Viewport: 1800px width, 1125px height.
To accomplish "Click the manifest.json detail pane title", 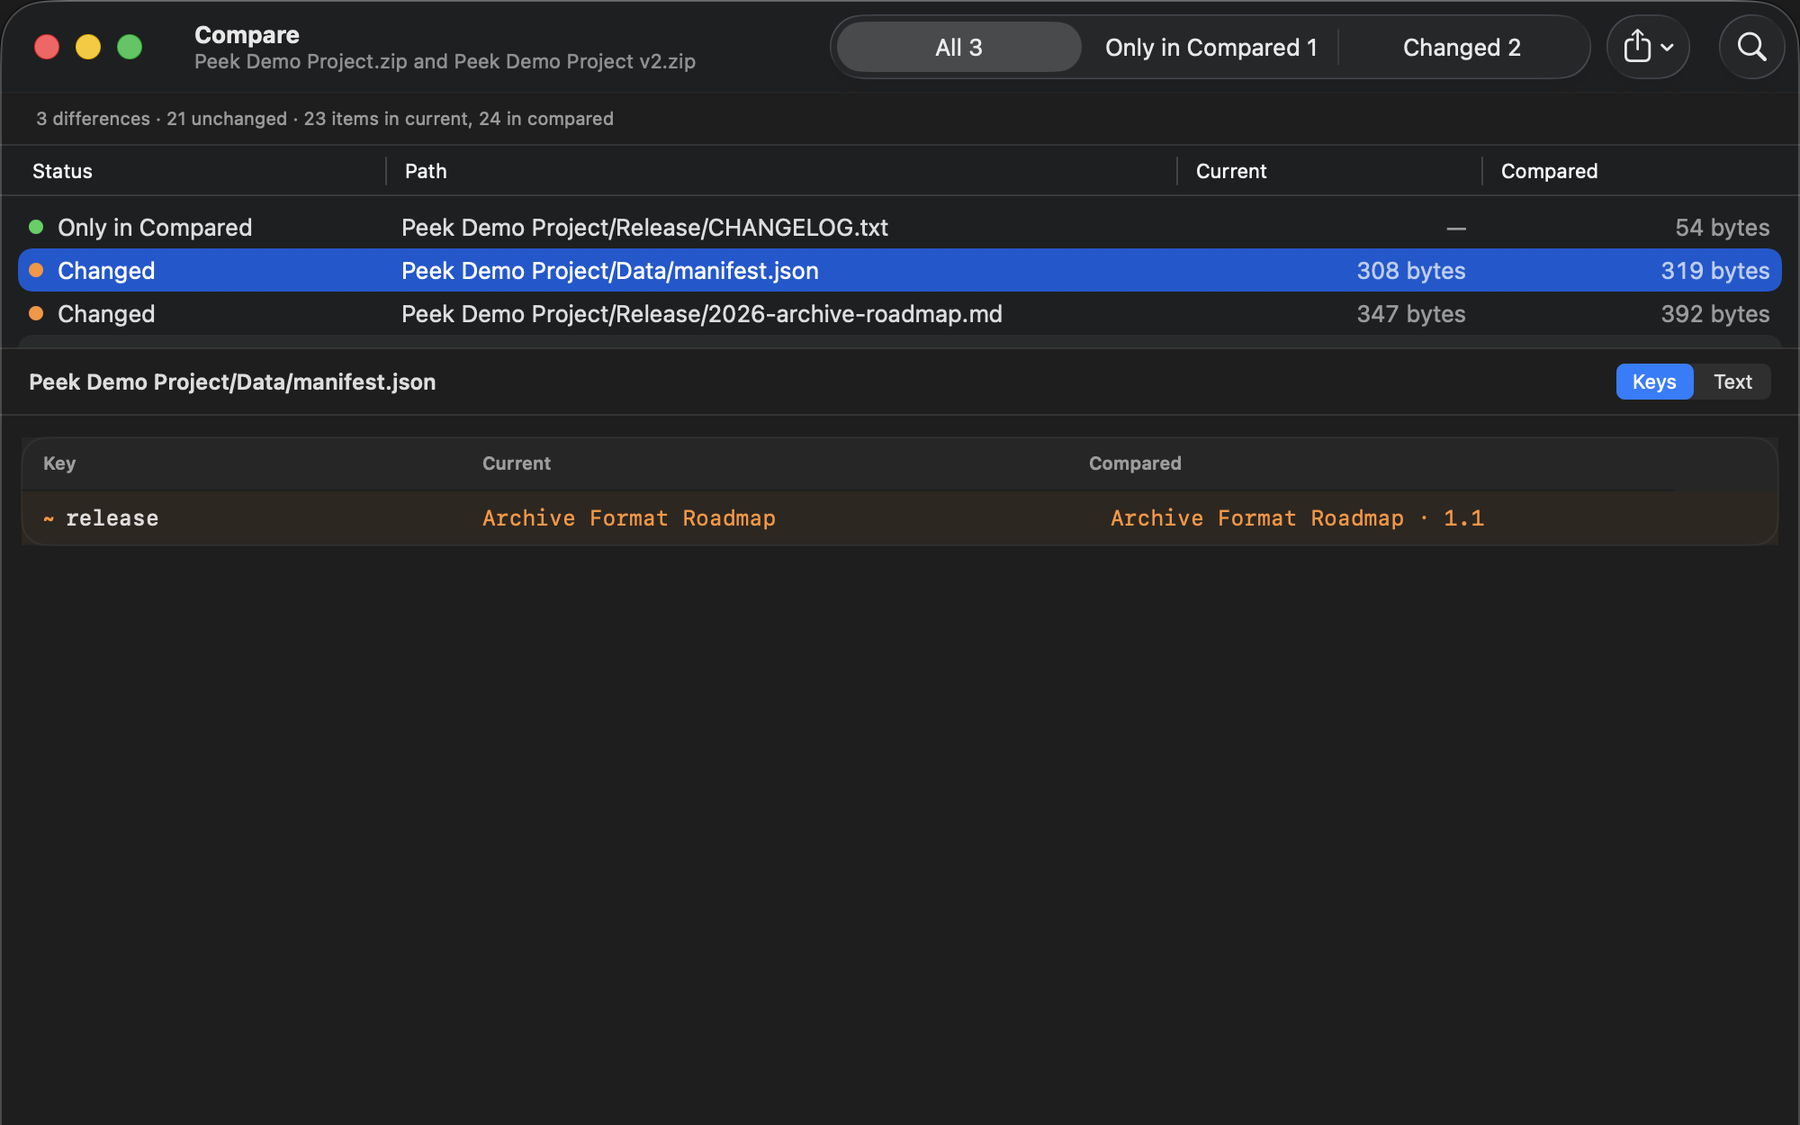I will tap(232, 382).
